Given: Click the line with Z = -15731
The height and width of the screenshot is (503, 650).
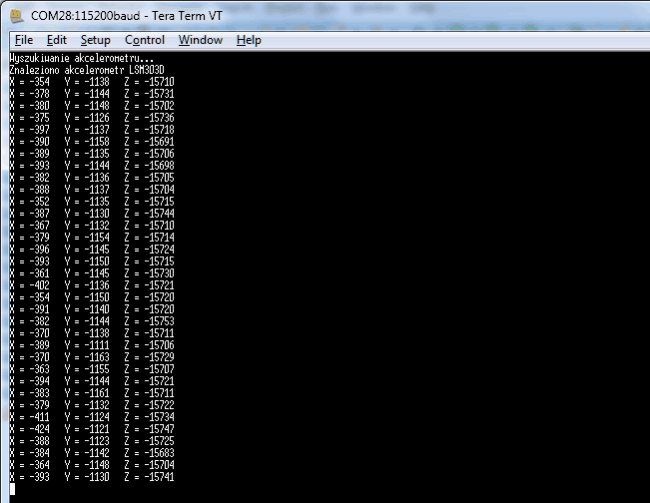Looking at the screenshot, I should pyautogui.click(x=92, y=94).
